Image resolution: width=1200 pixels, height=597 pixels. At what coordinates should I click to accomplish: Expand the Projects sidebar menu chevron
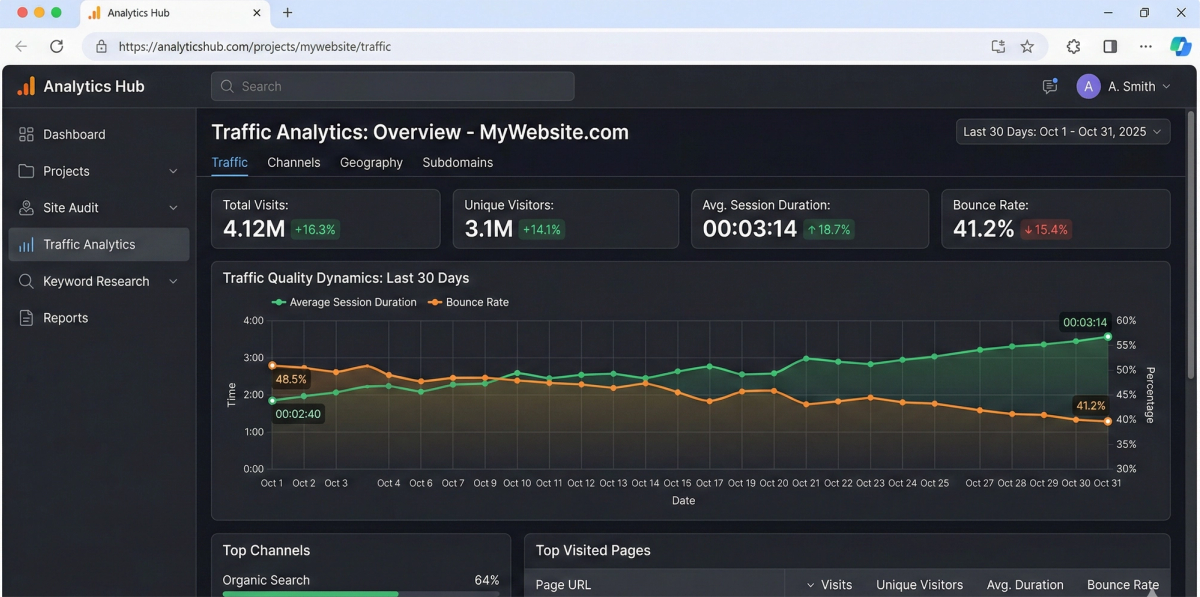click(173, 171)
